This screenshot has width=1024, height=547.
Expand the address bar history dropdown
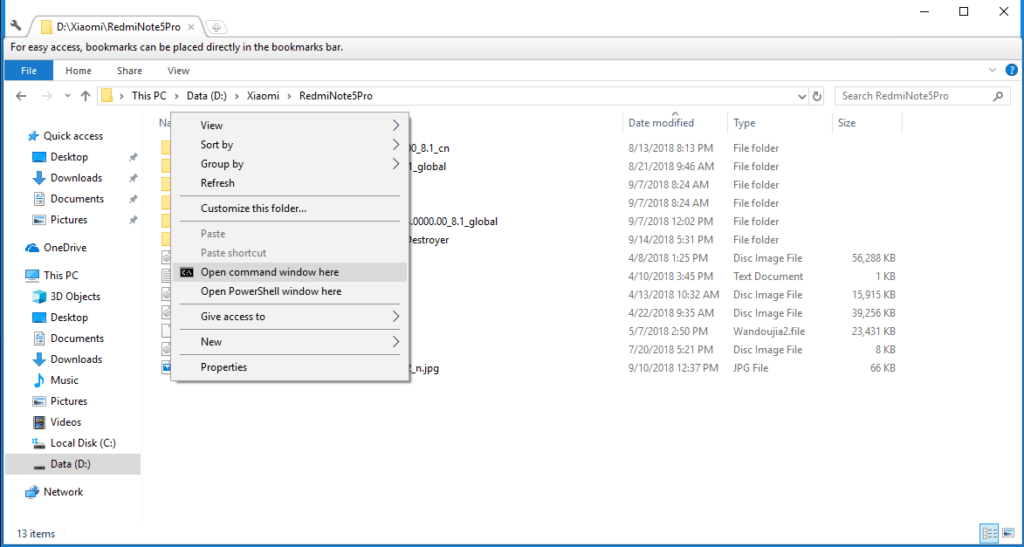[803, 96]
